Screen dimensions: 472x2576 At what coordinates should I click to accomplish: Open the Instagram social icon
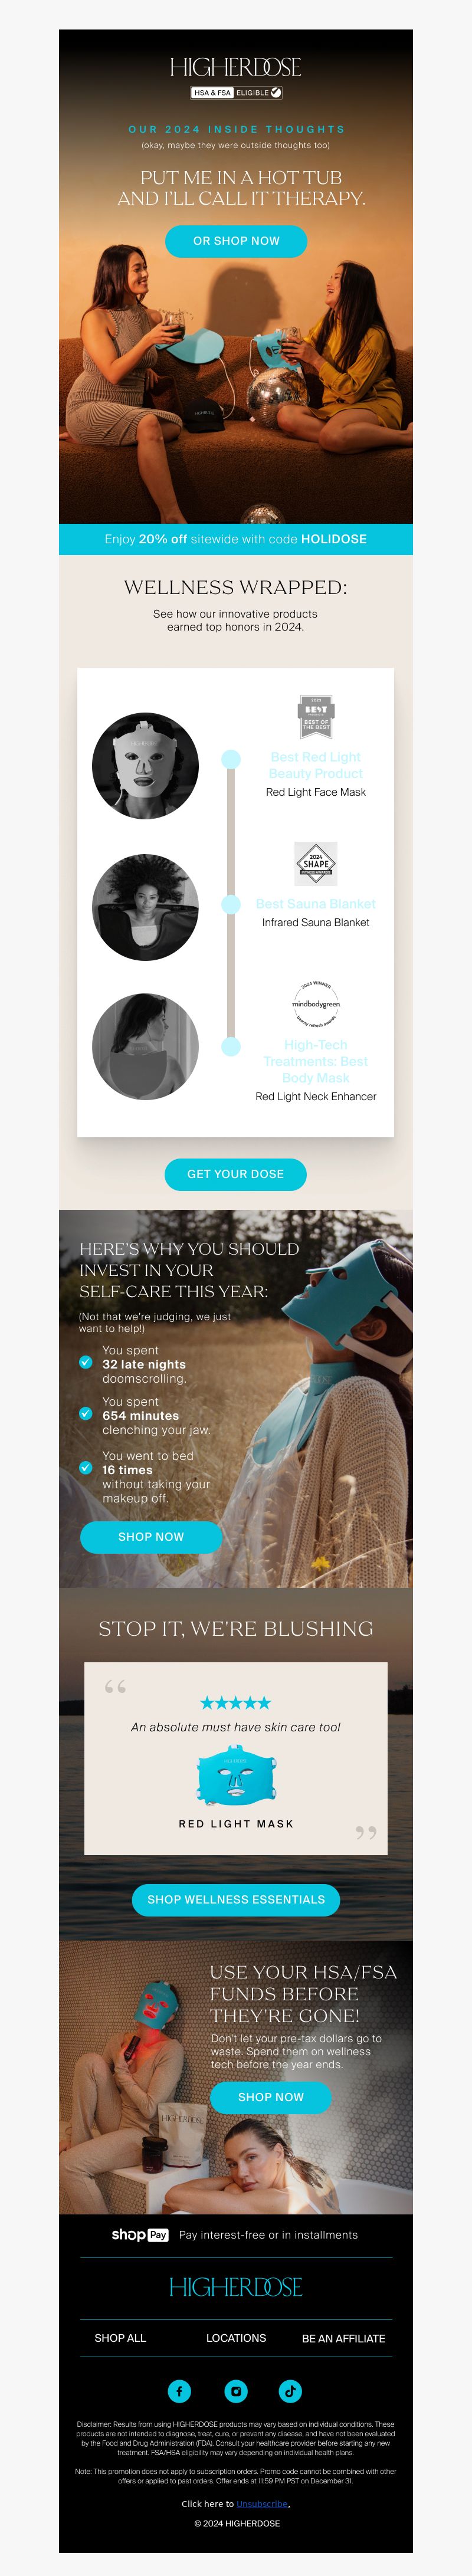pyautogui.click(x=236, y=2391)
